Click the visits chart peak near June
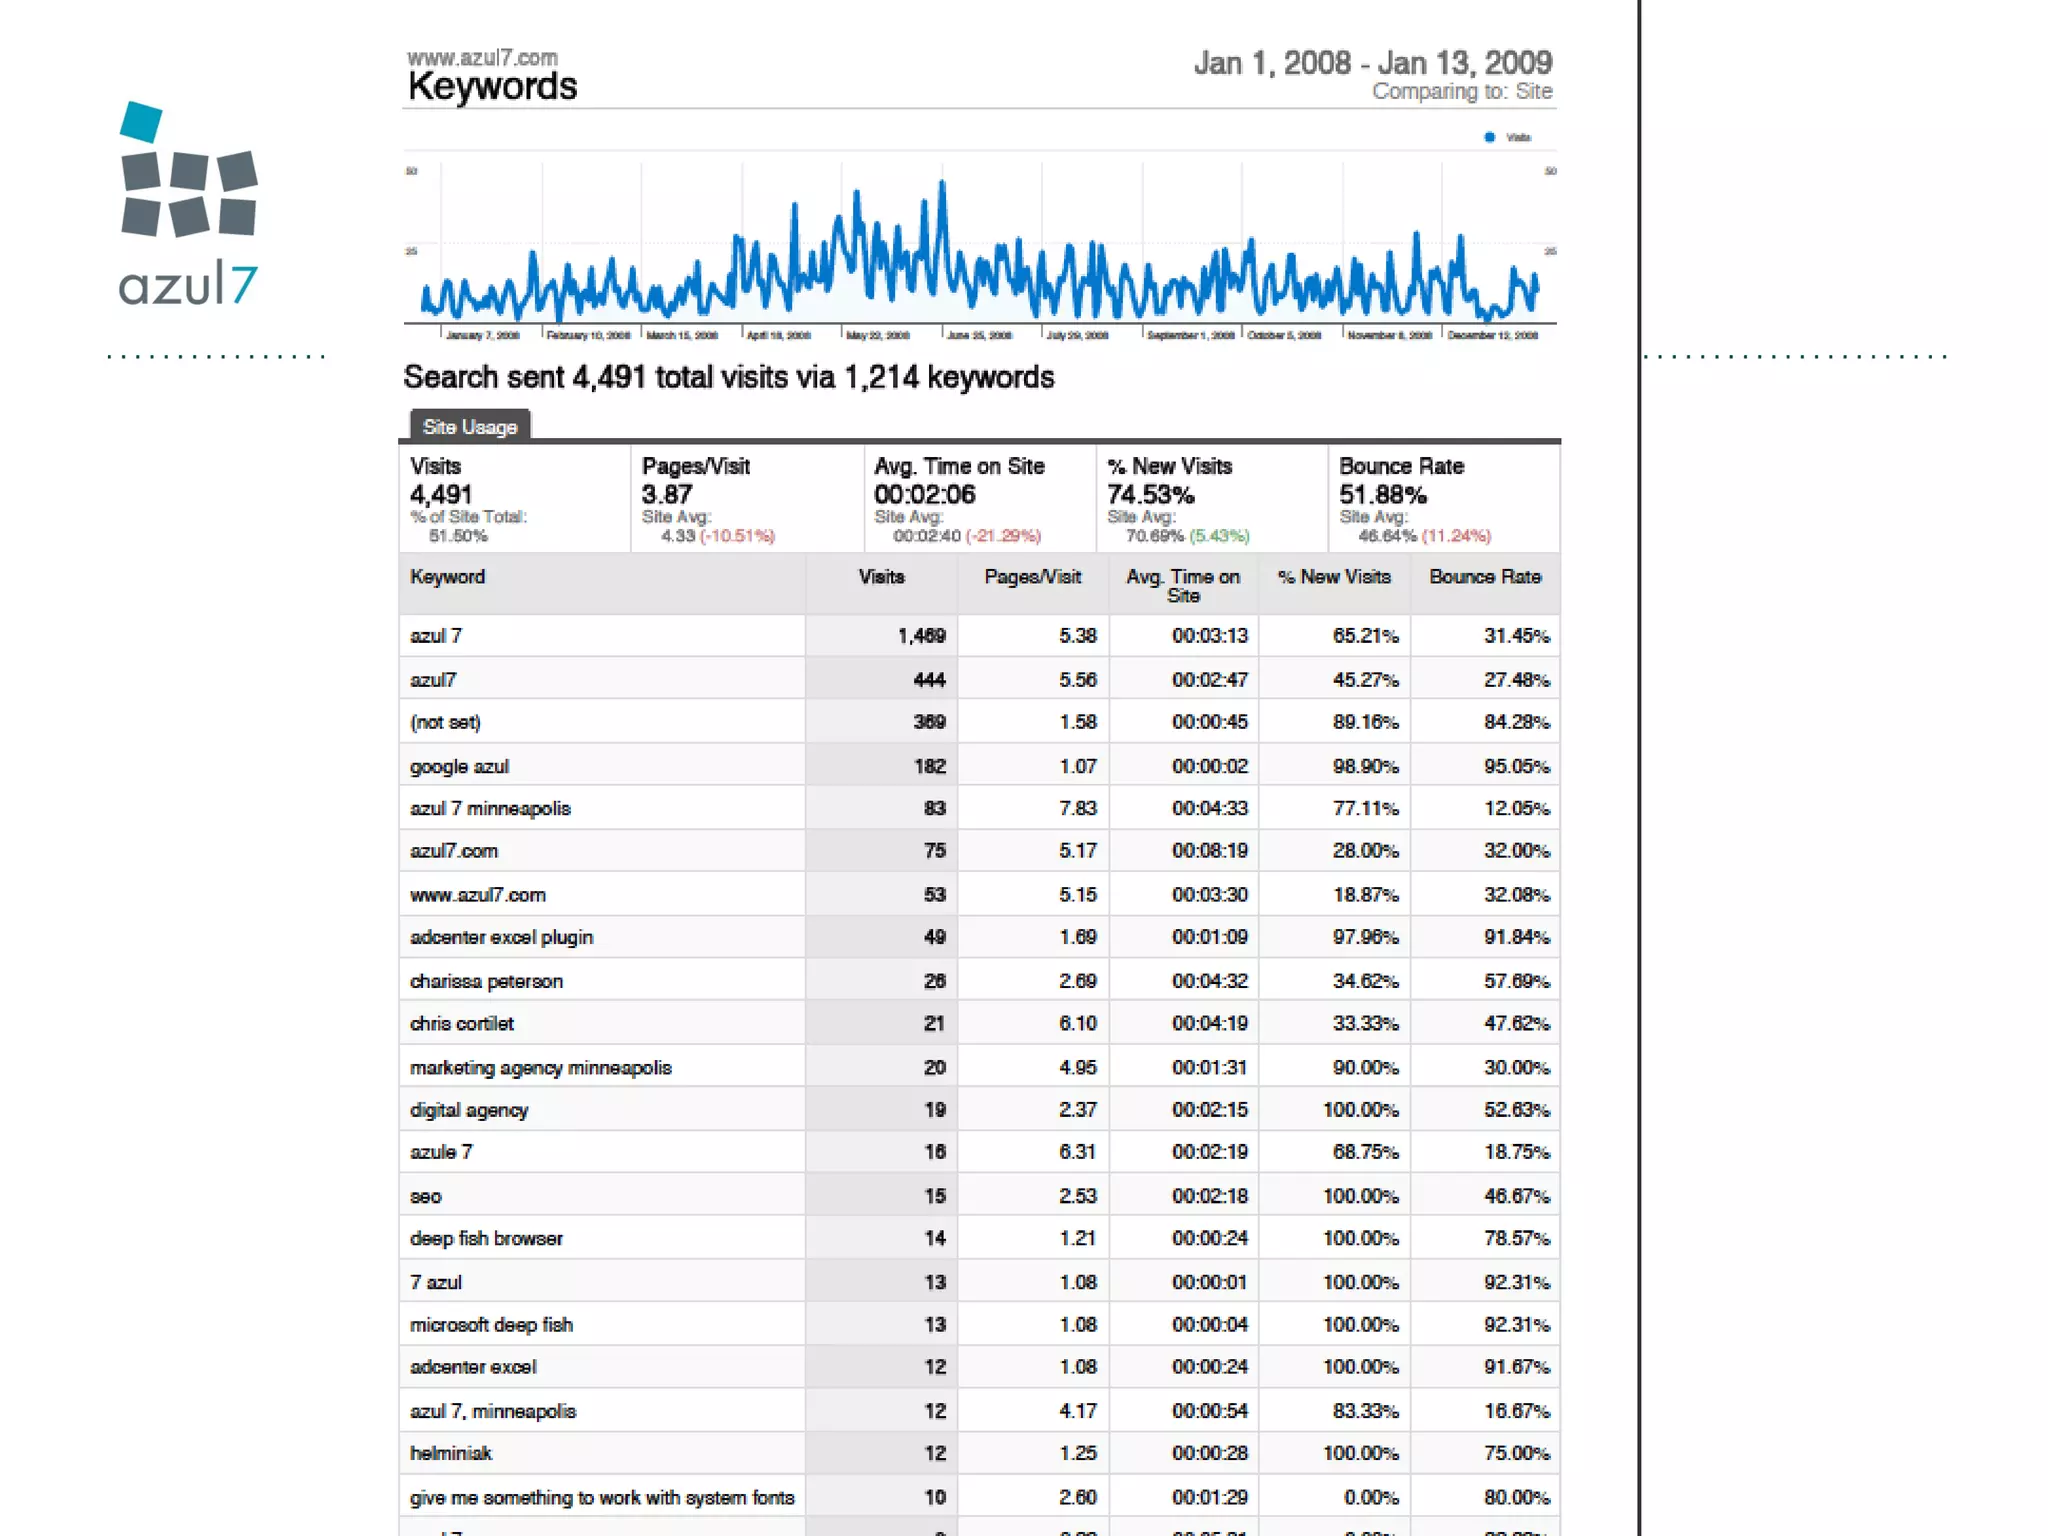This screenshot has width=2048, height=1536. pyautogui.click(x=942, y=185)
